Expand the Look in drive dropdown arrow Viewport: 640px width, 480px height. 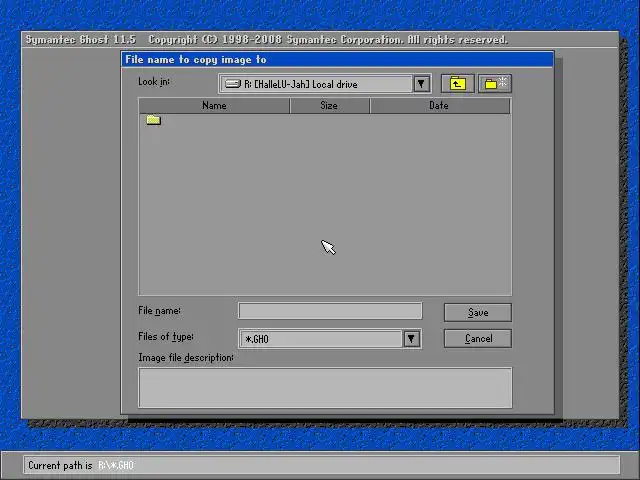421,84
